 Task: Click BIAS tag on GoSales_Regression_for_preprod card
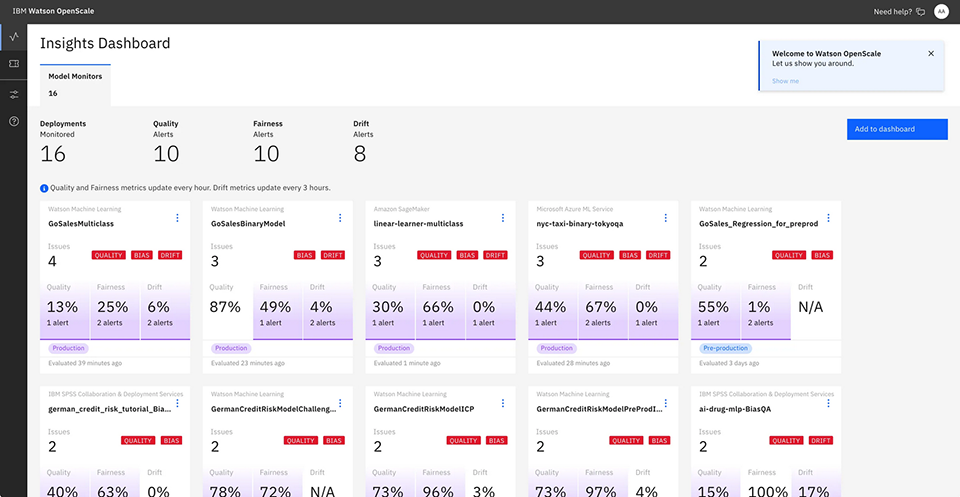(822, 255)
